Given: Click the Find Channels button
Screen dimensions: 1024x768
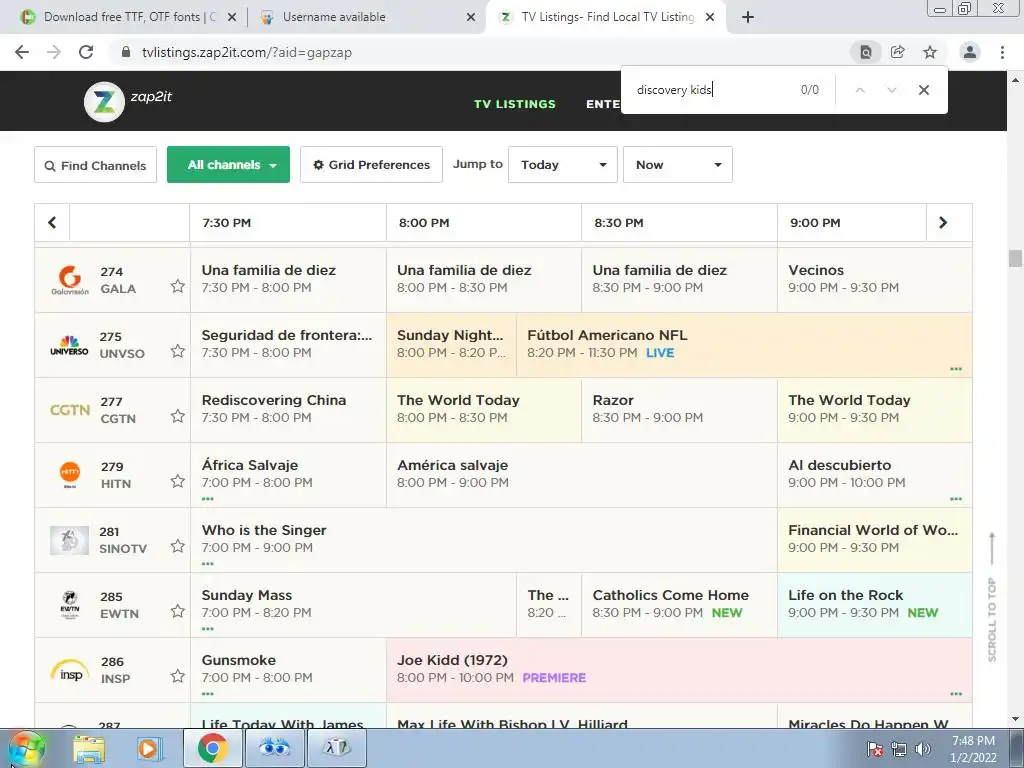Looking at the screenshot, I should [x=95, y=165].
